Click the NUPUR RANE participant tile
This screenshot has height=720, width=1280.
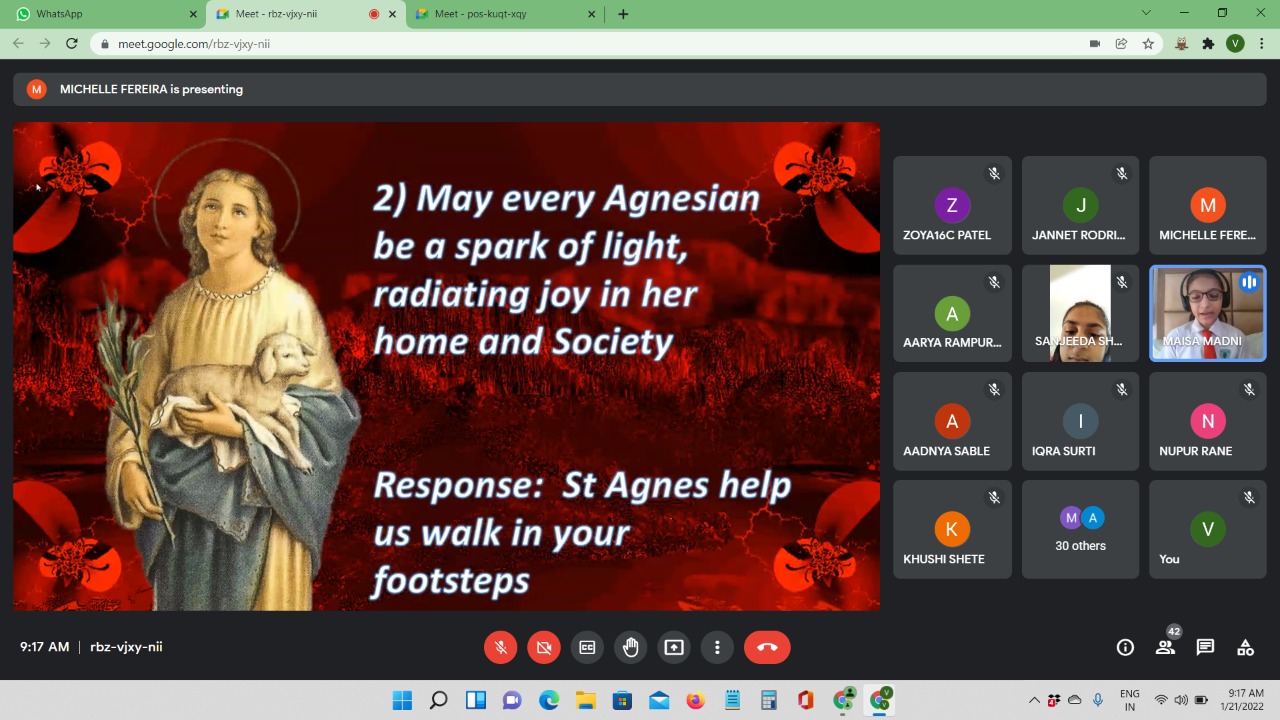pos(1208,421)
